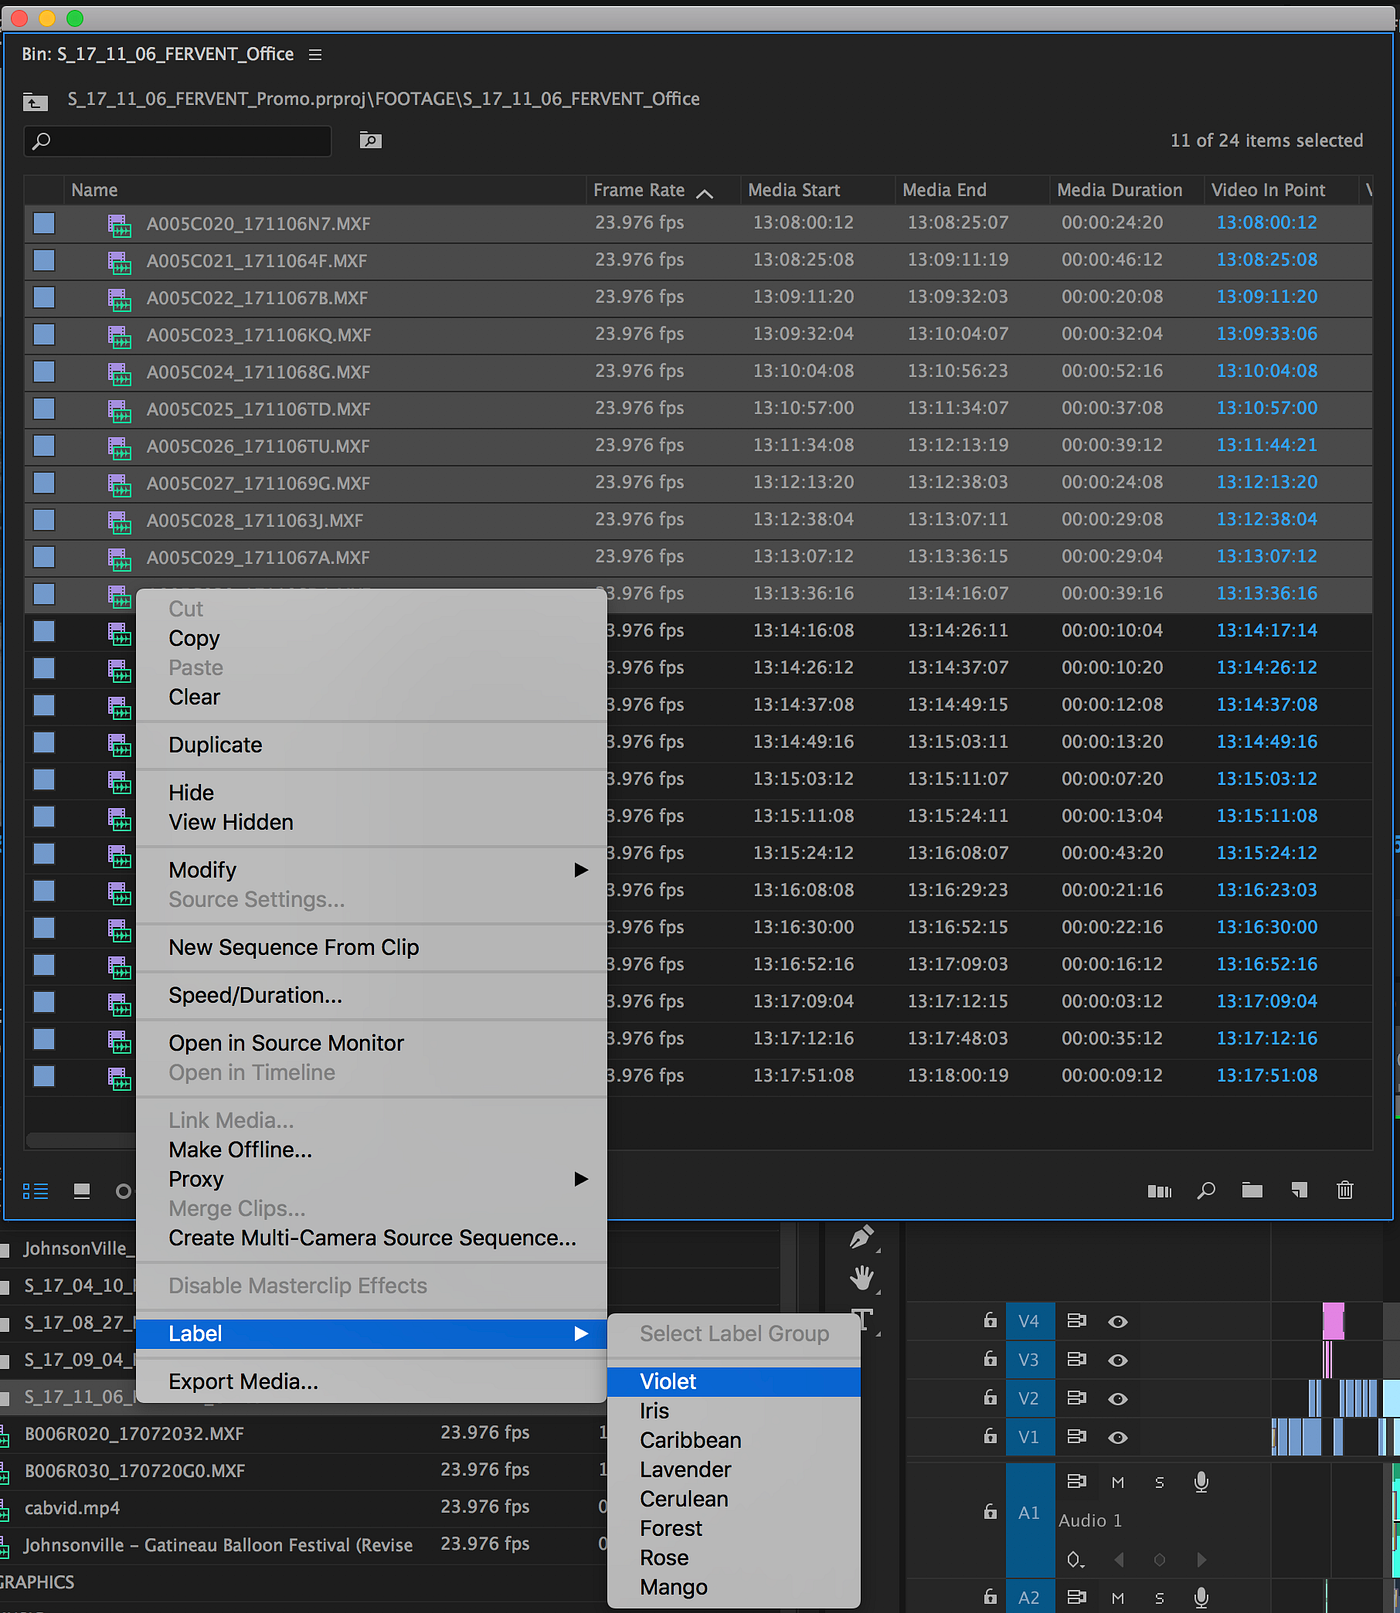Toggle the lock on track A1
Viewport: 1400px width, 1613px height.
point(990,1511)
